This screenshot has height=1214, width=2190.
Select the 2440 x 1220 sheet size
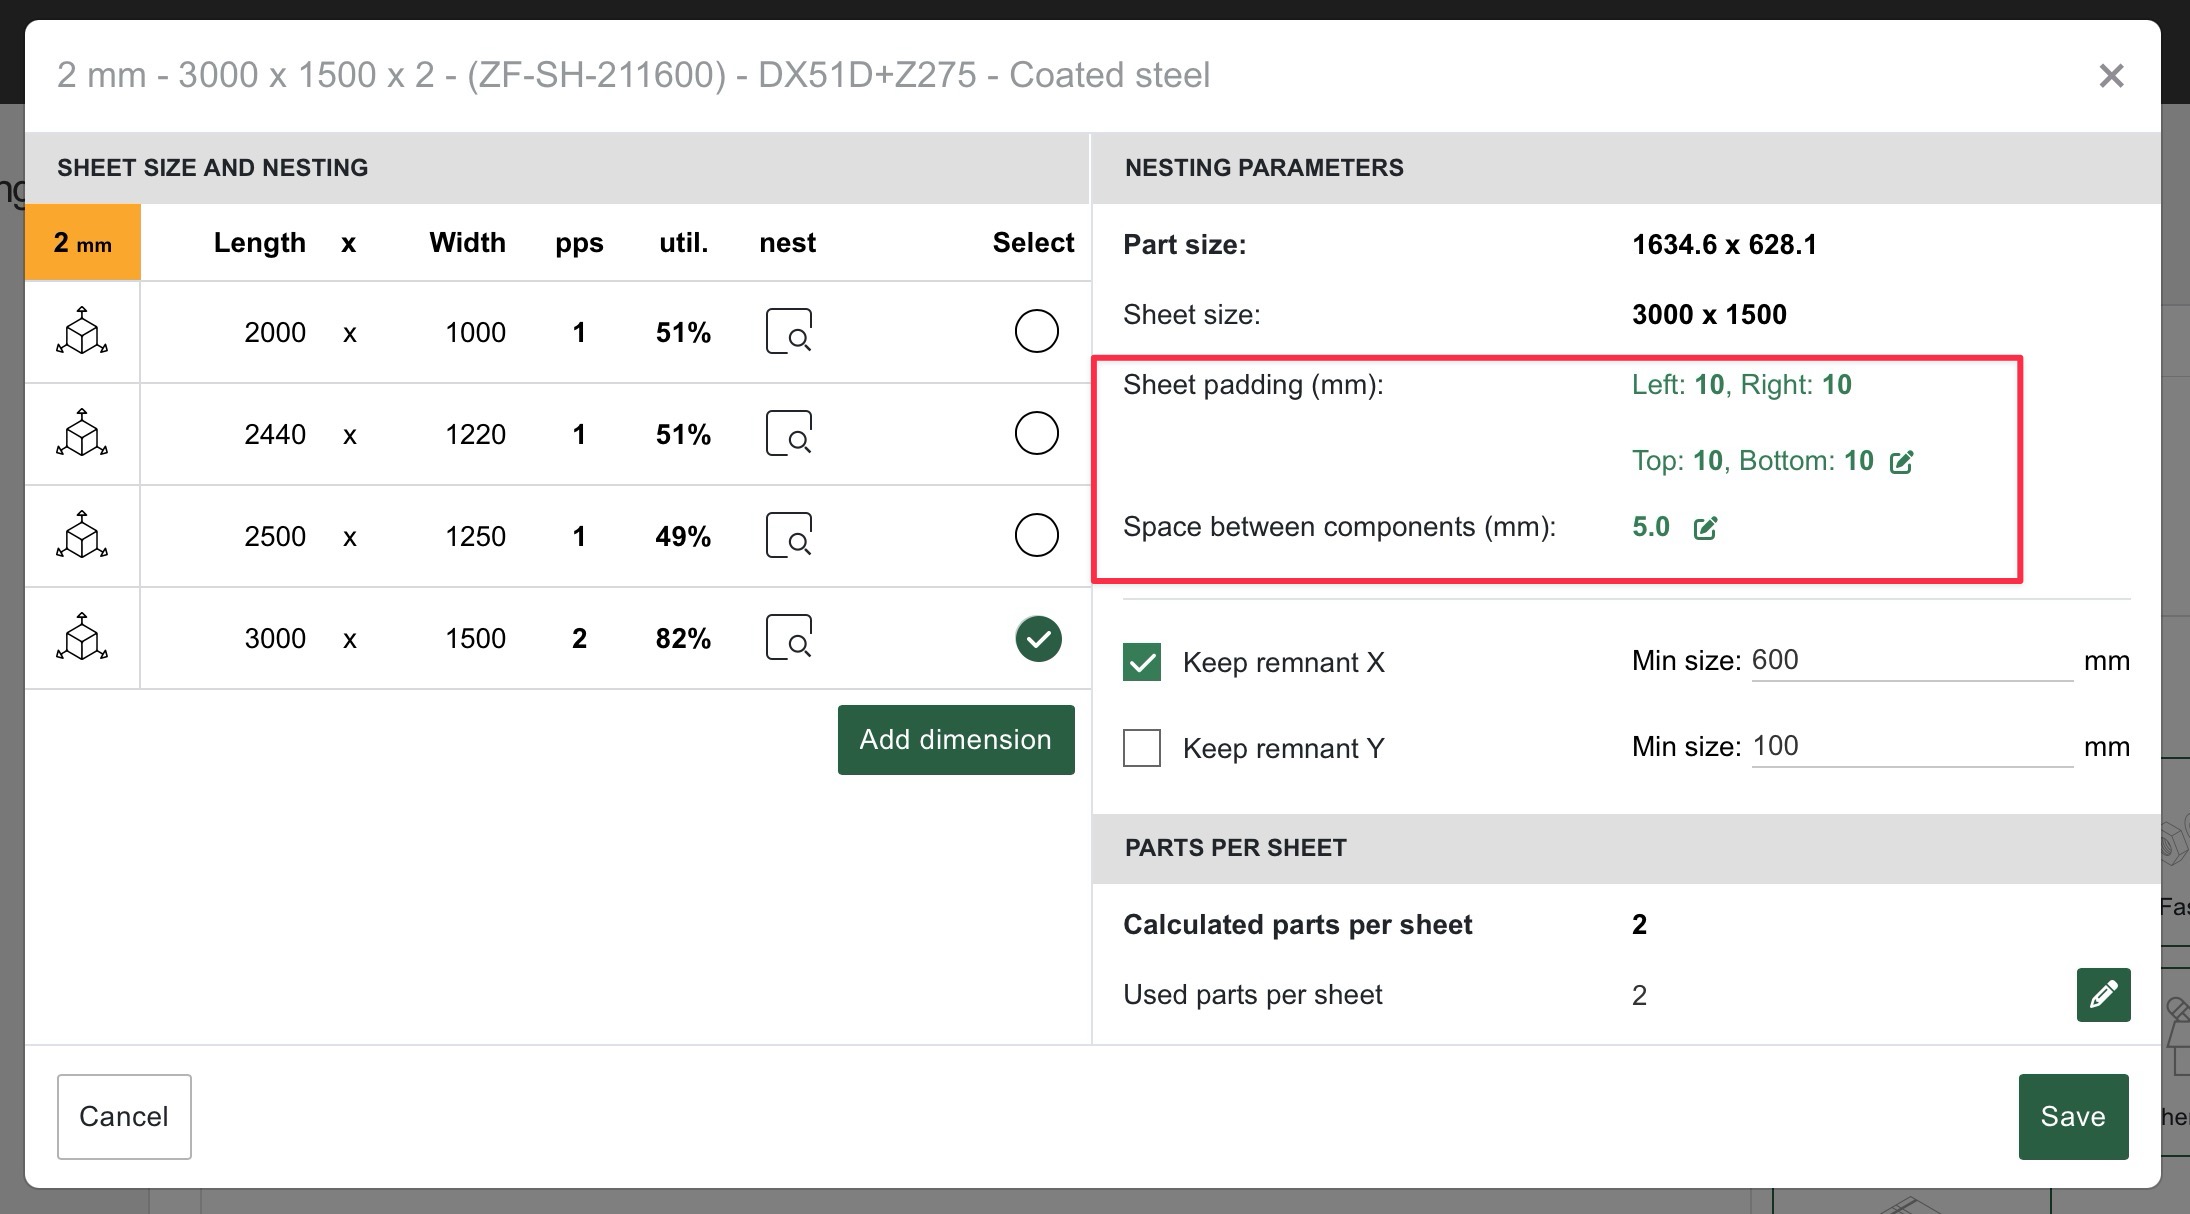click(x=1036, y=433)
